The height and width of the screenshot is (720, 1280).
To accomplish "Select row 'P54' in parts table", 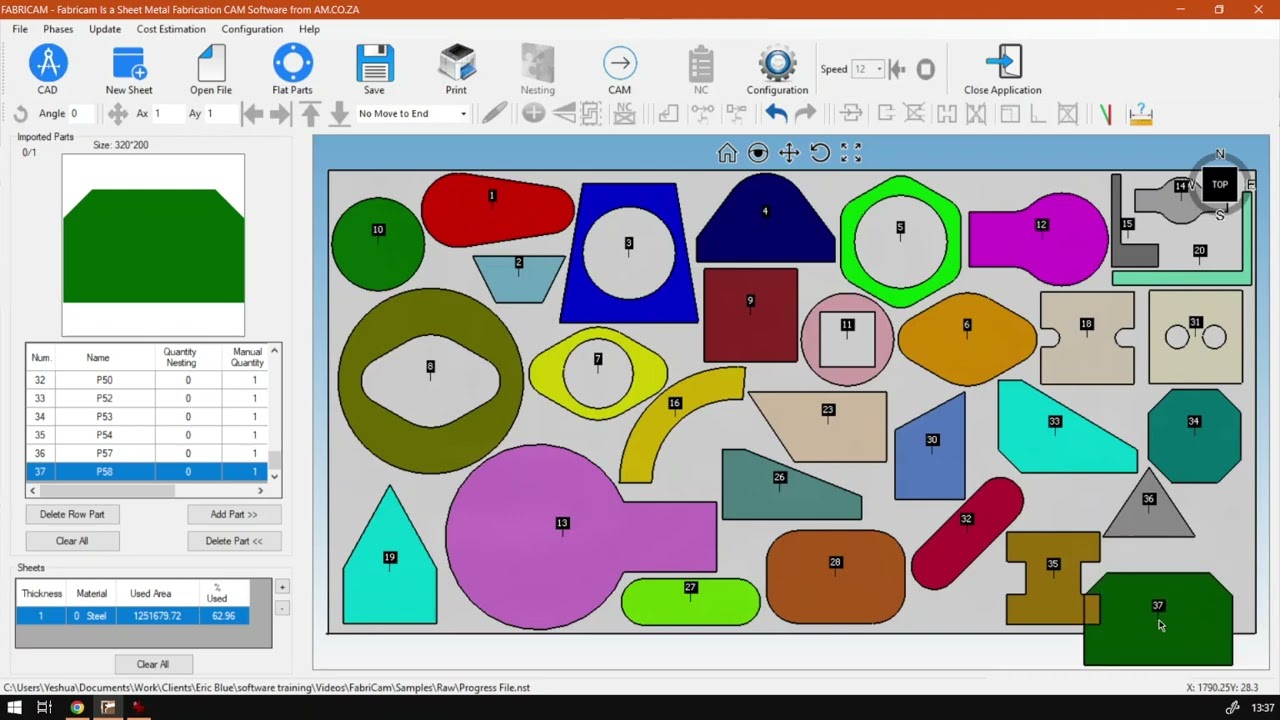I will [148, 435].
